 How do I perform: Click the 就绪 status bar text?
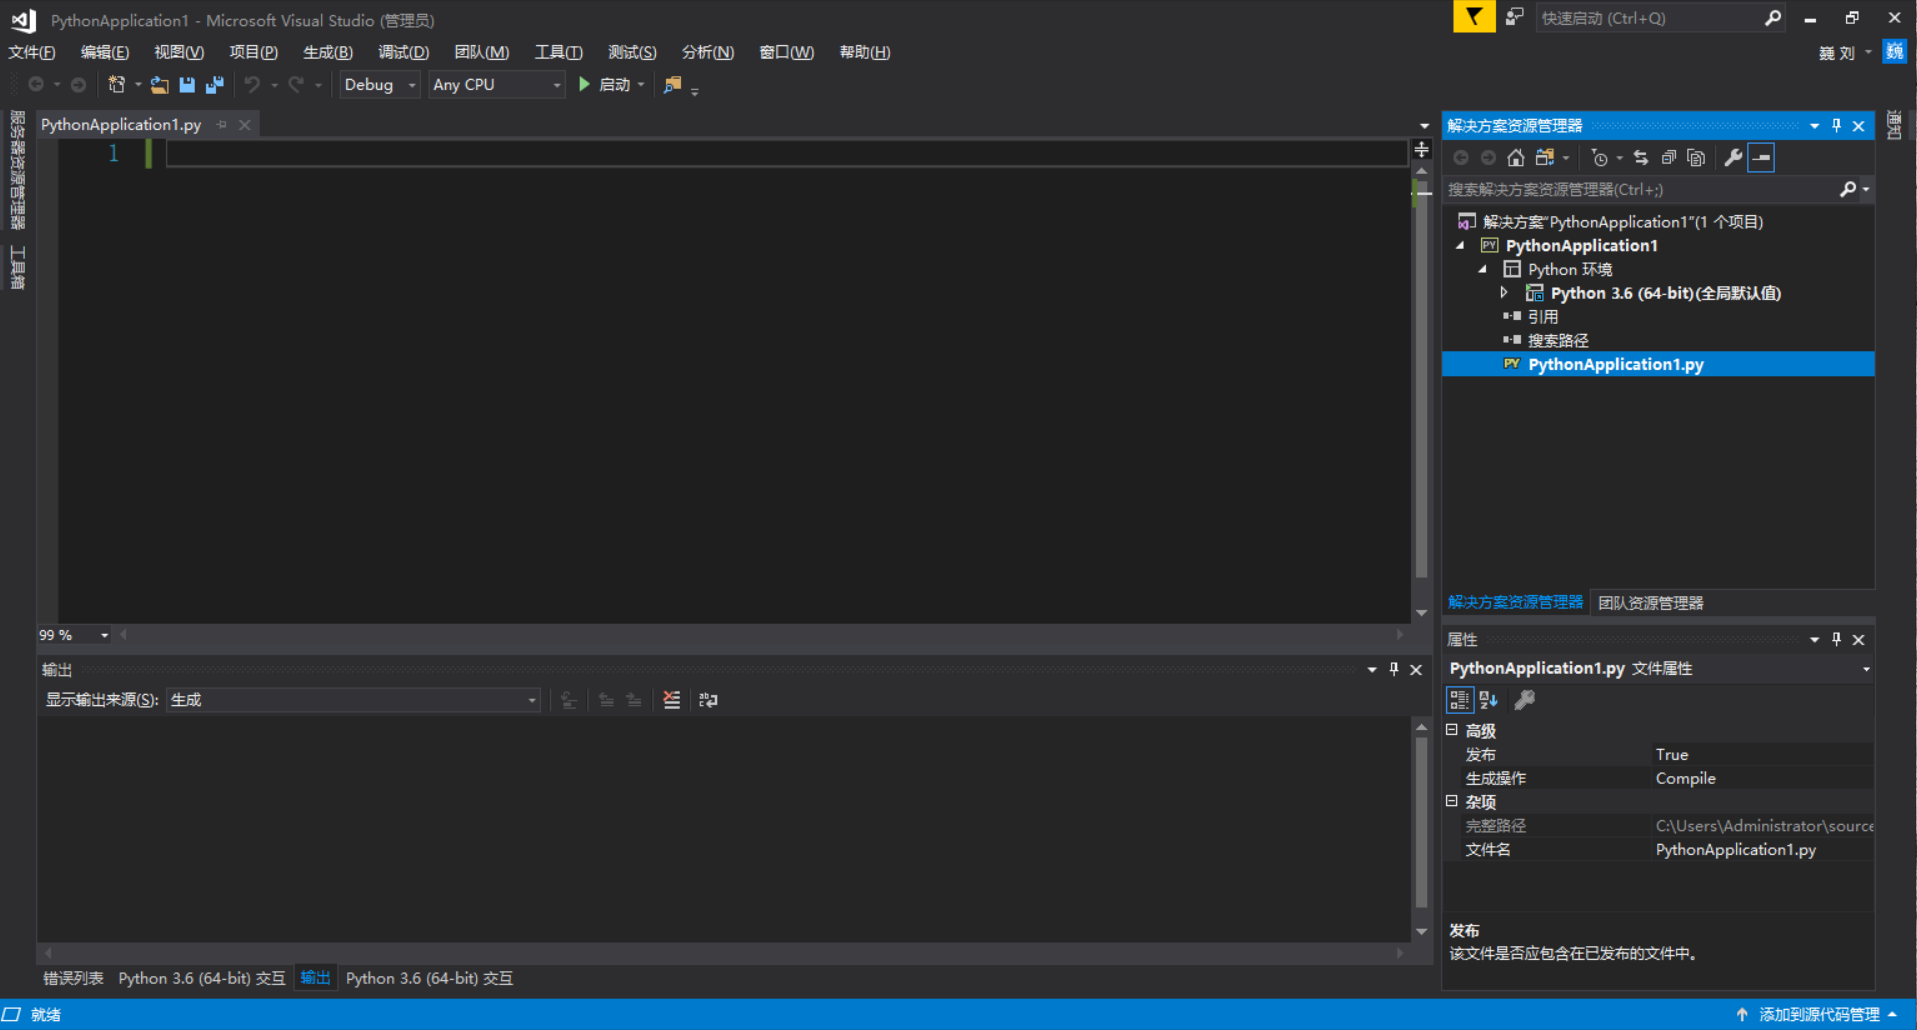(x=46, y=1015)
